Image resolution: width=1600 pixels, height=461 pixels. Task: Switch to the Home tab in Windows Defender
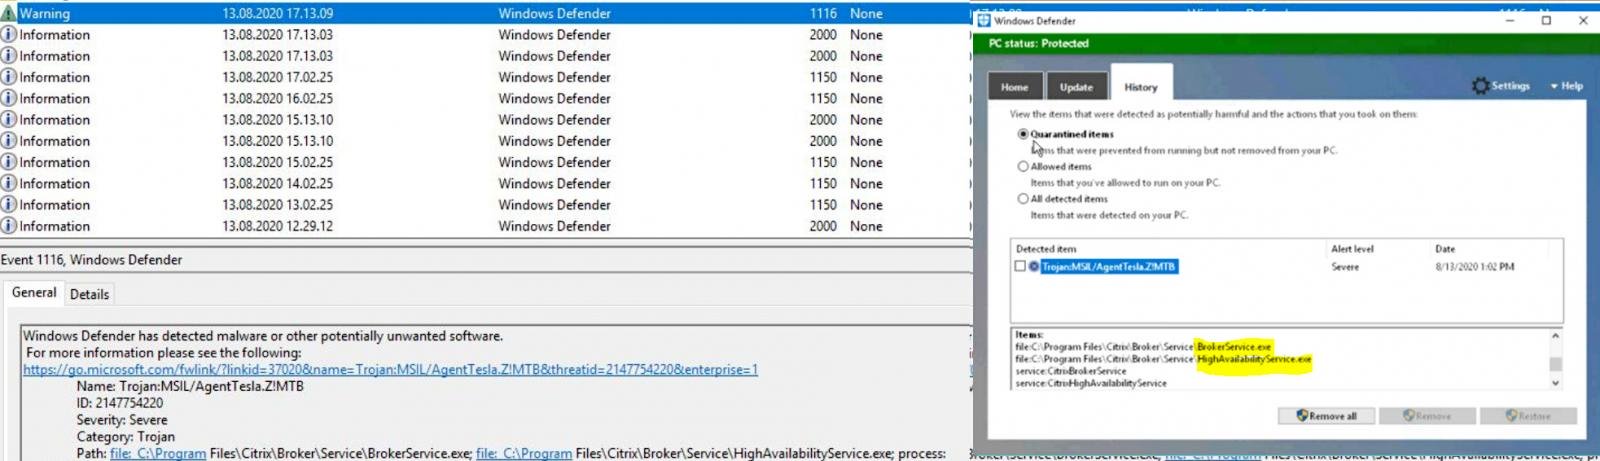1015,87
